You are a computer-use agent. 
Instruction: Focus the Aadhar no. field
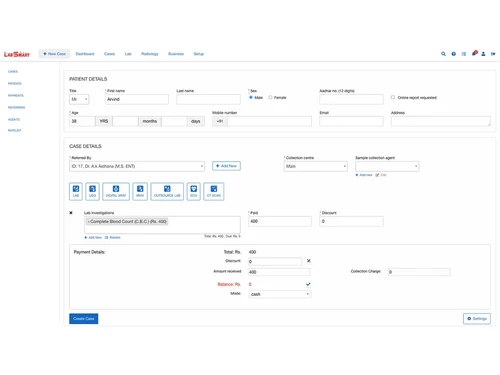(x=351, y=99)
